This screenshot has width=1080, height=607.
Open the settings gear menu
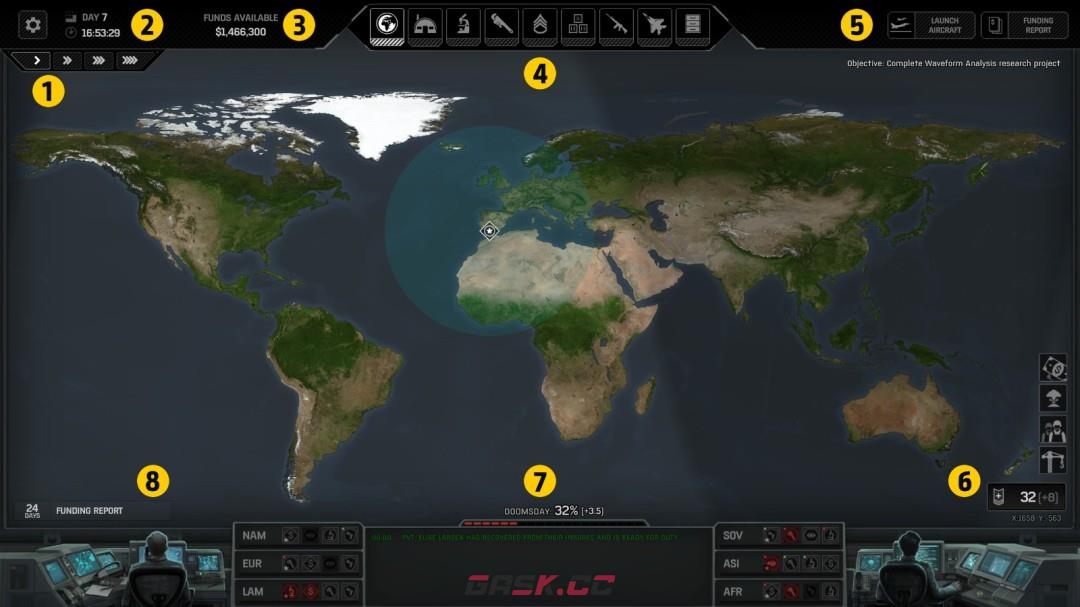coord(33,25)
